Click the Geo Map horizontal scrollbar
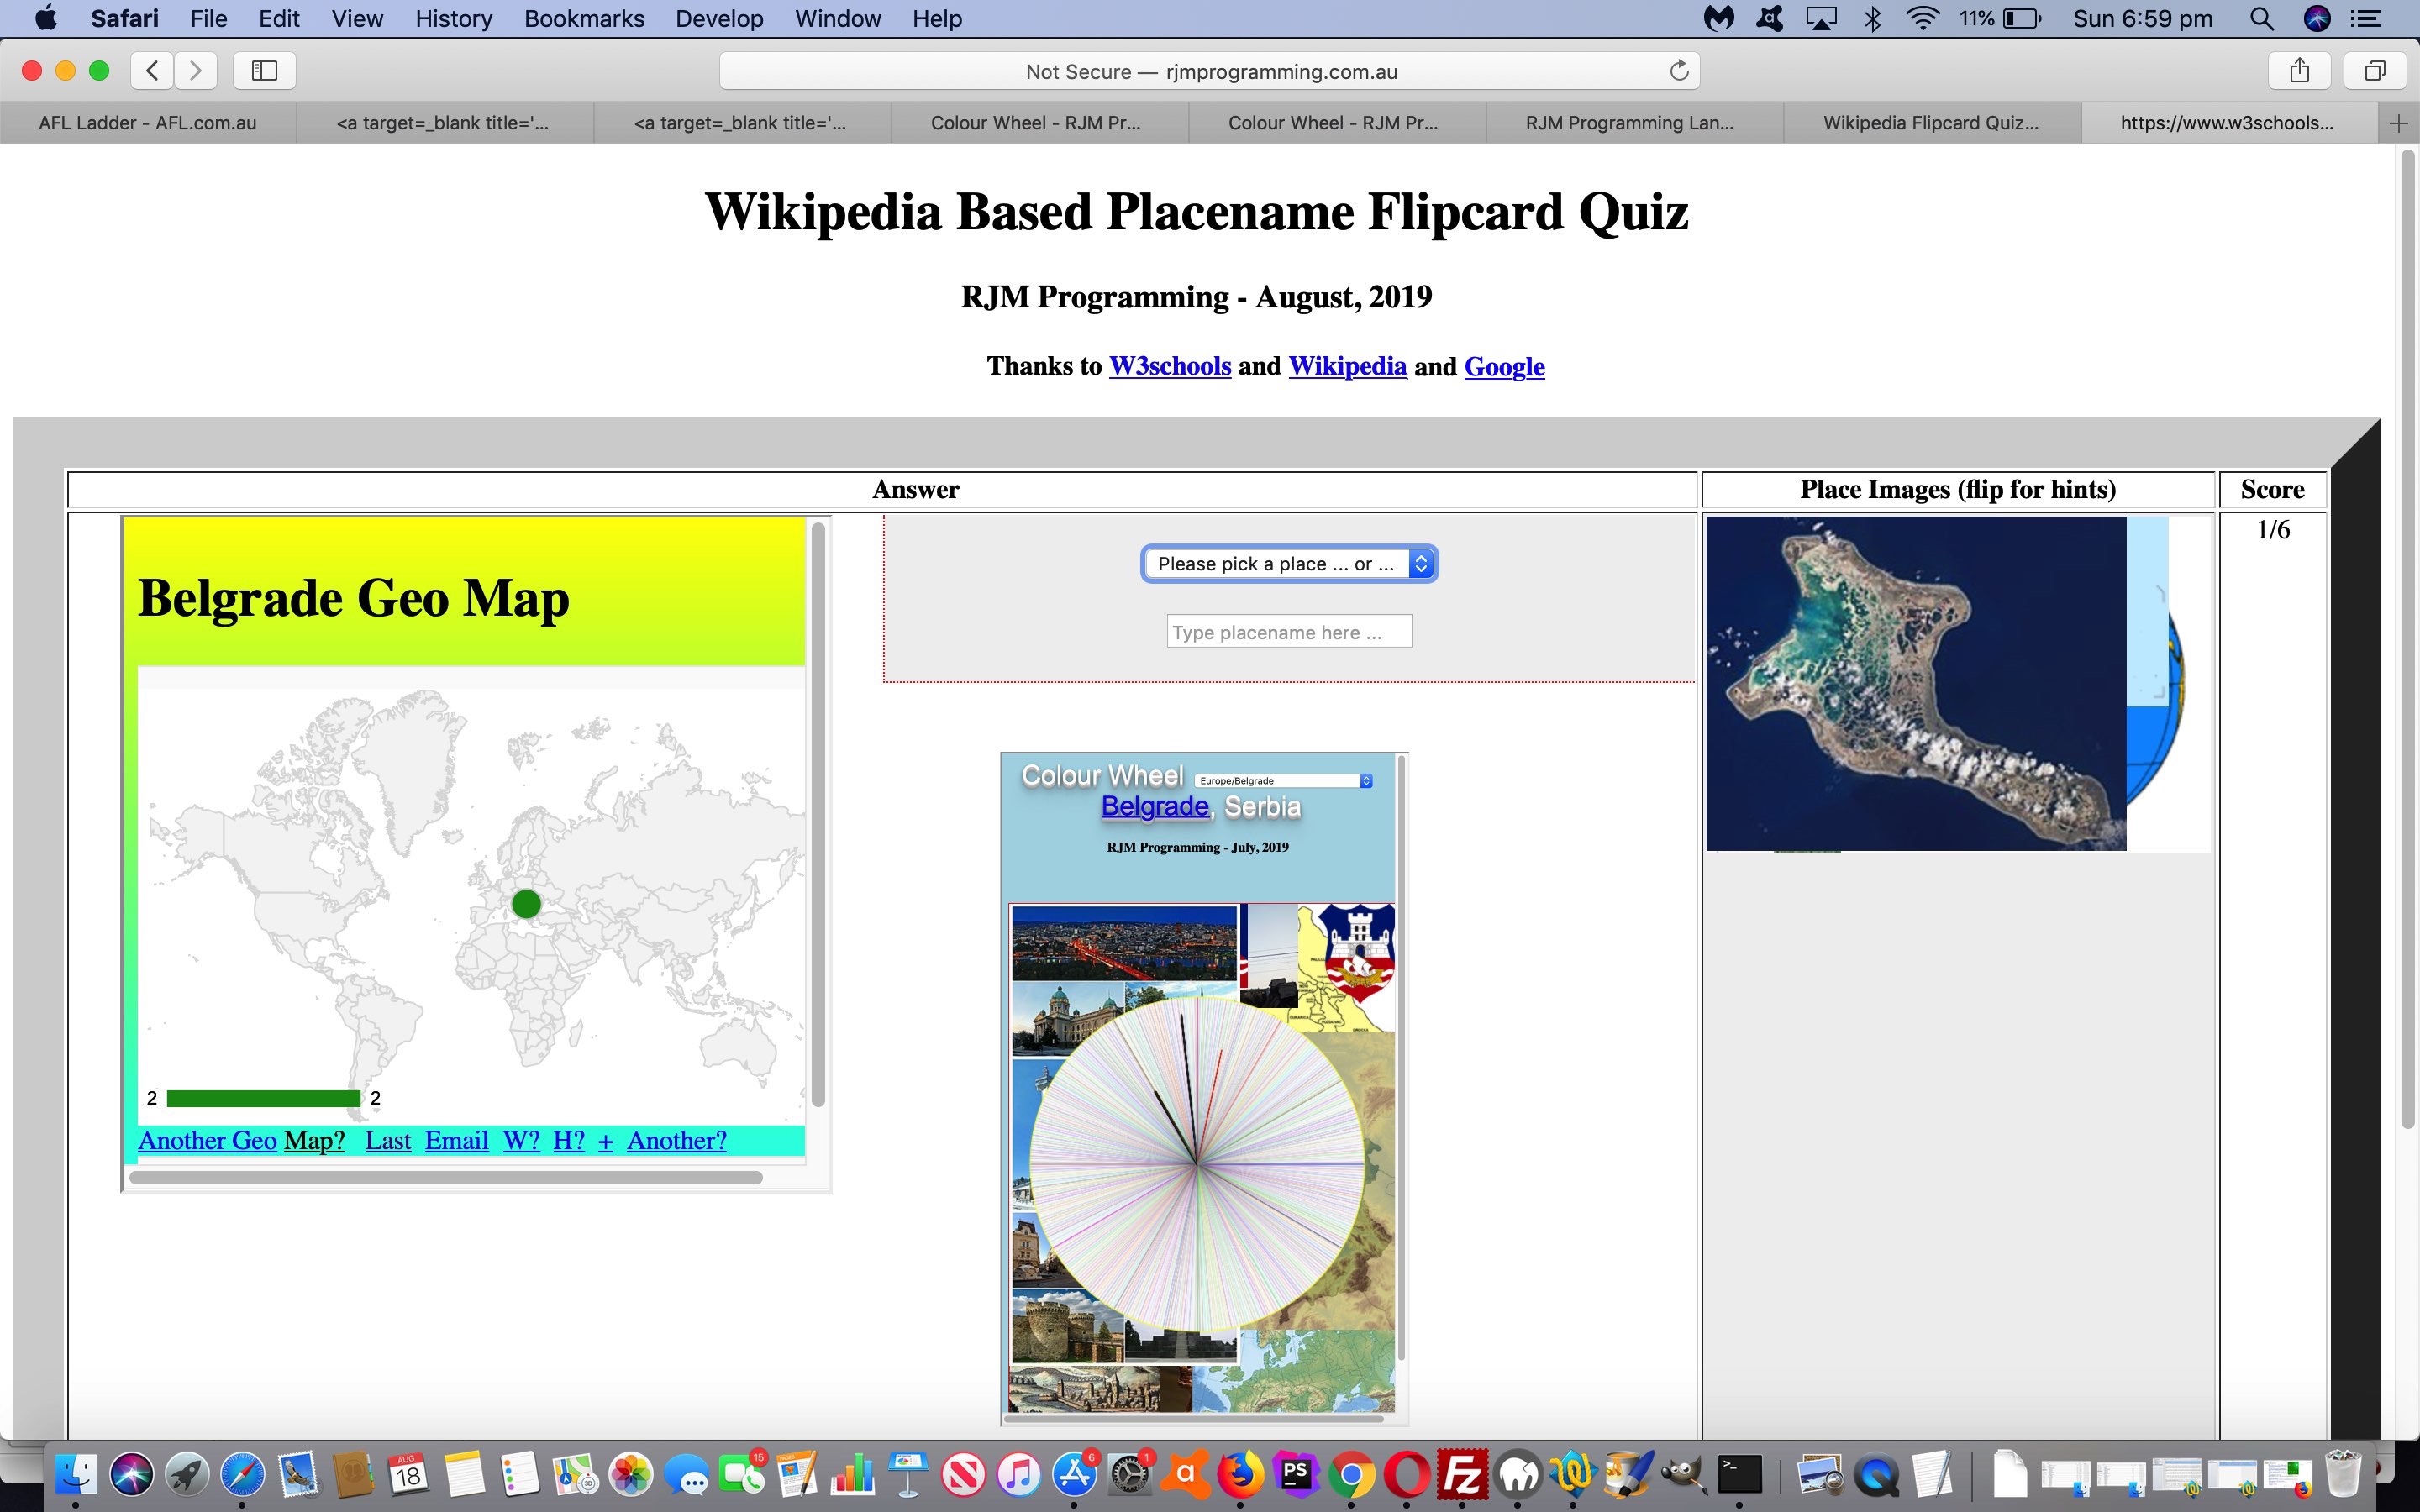 446,1177
